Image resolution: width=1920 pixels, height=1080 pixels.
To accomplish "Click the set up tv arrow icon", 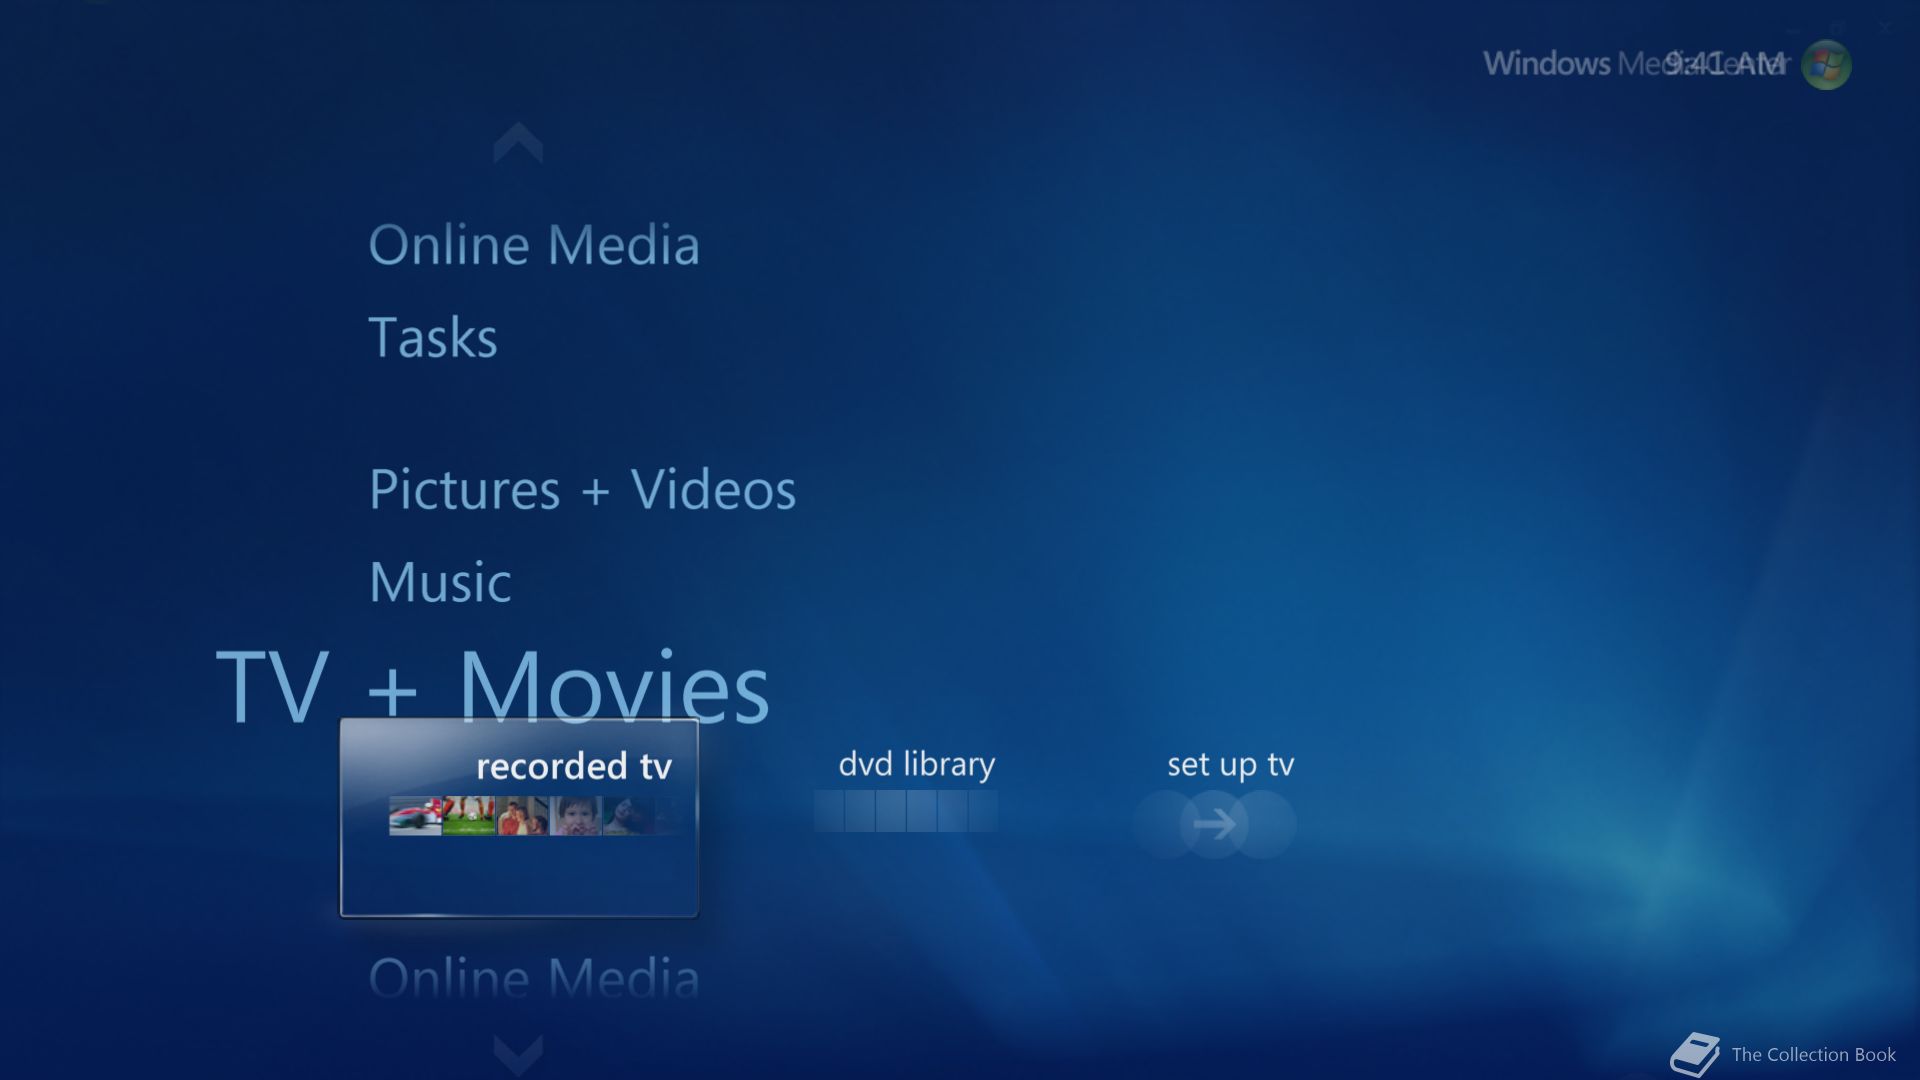I will pyautogui.click(x=1214, y=825).
